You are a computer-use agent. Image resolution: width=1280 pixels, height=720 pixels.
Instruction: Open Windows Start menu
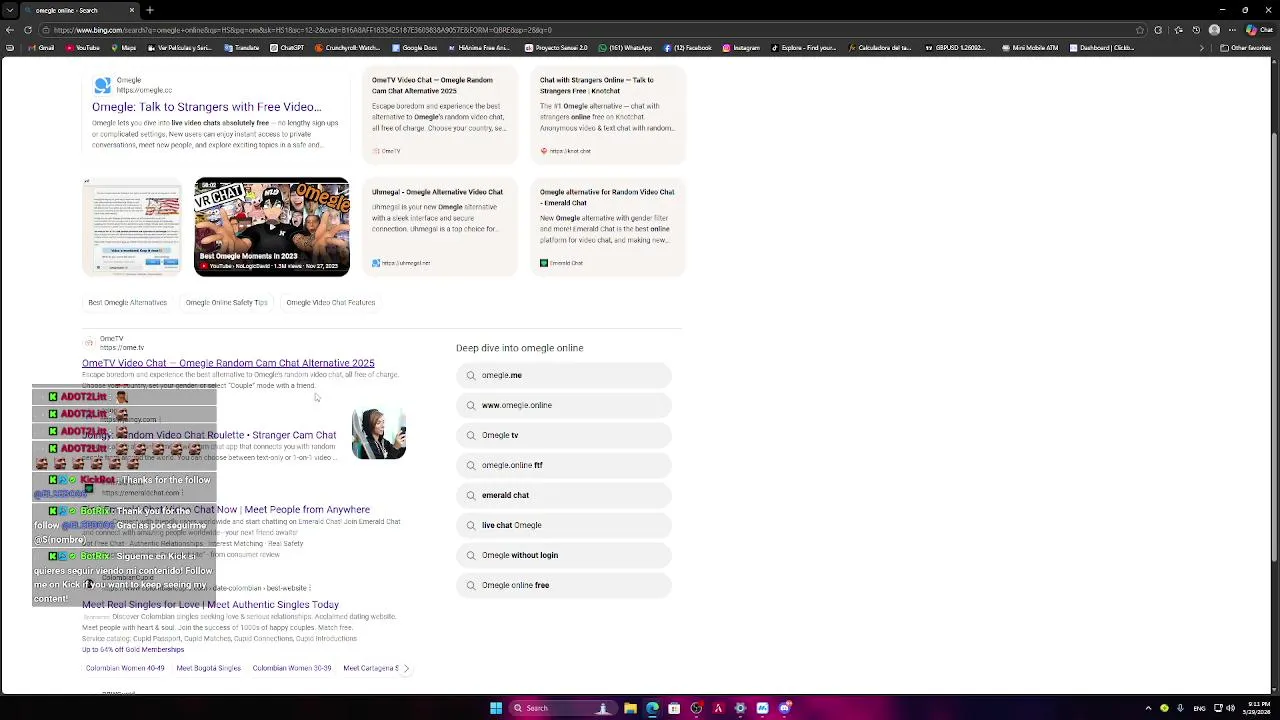pyautogui.click(x=496, y=708)
